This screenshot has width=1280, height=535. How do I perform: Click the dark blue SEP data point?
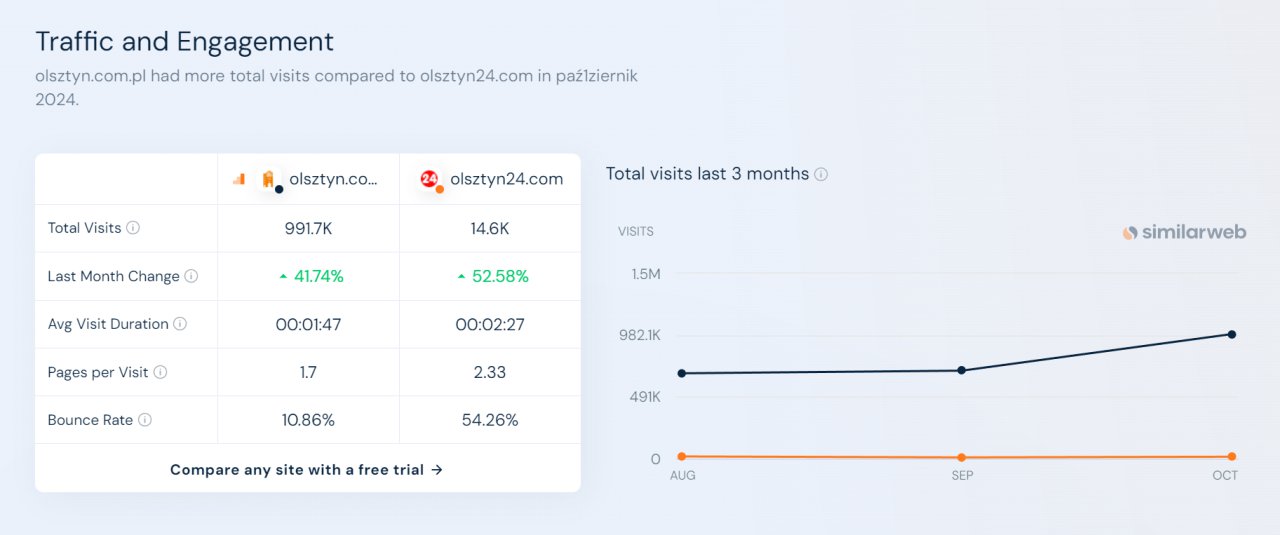click(x=962, y=370)
